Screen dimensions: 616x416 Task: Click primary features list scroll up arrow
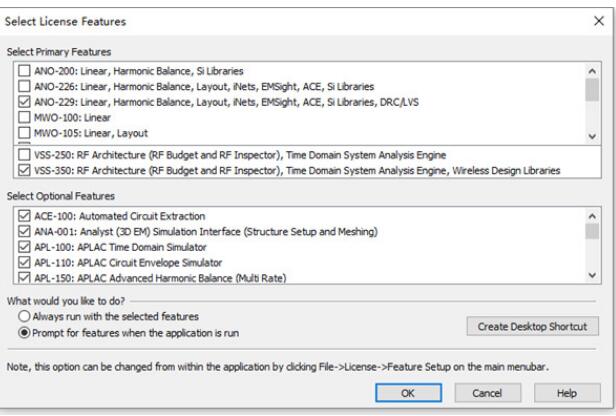(592, 71)
